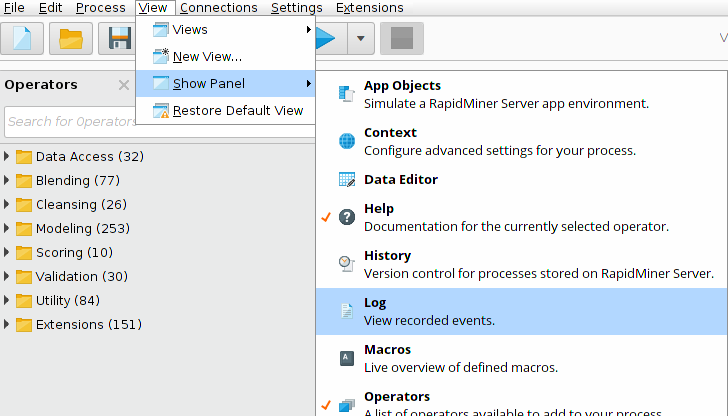Click the Search for Operators field
The image size is (728, 416).
[68, 121]
